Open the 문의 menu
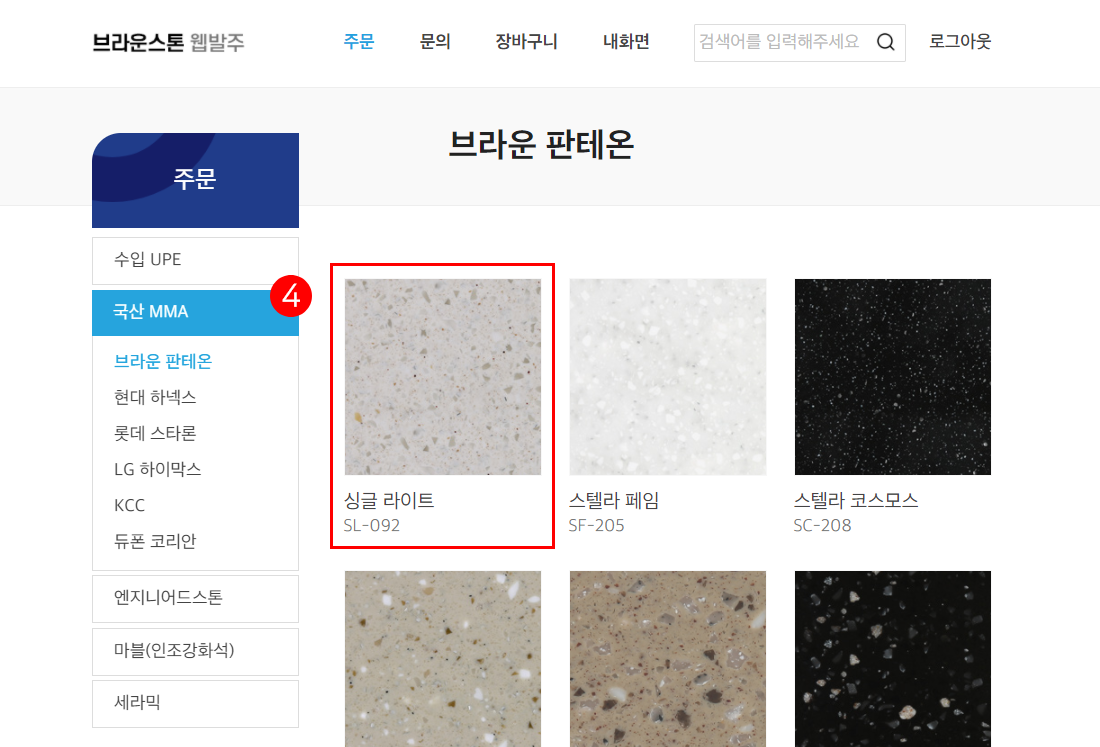The height and width of the screenshot is (747, 1100). (x=435, y=41)
